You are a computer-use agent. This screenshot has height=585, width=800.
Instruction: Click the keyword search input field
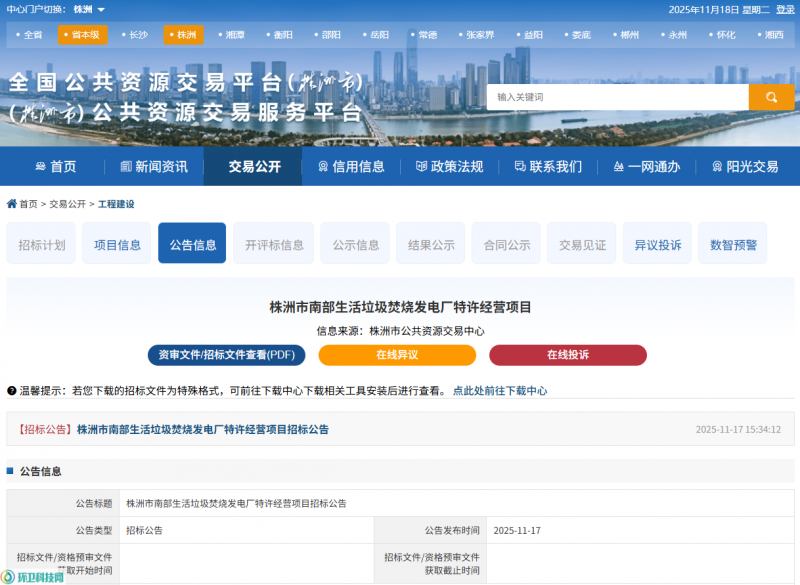617,97
